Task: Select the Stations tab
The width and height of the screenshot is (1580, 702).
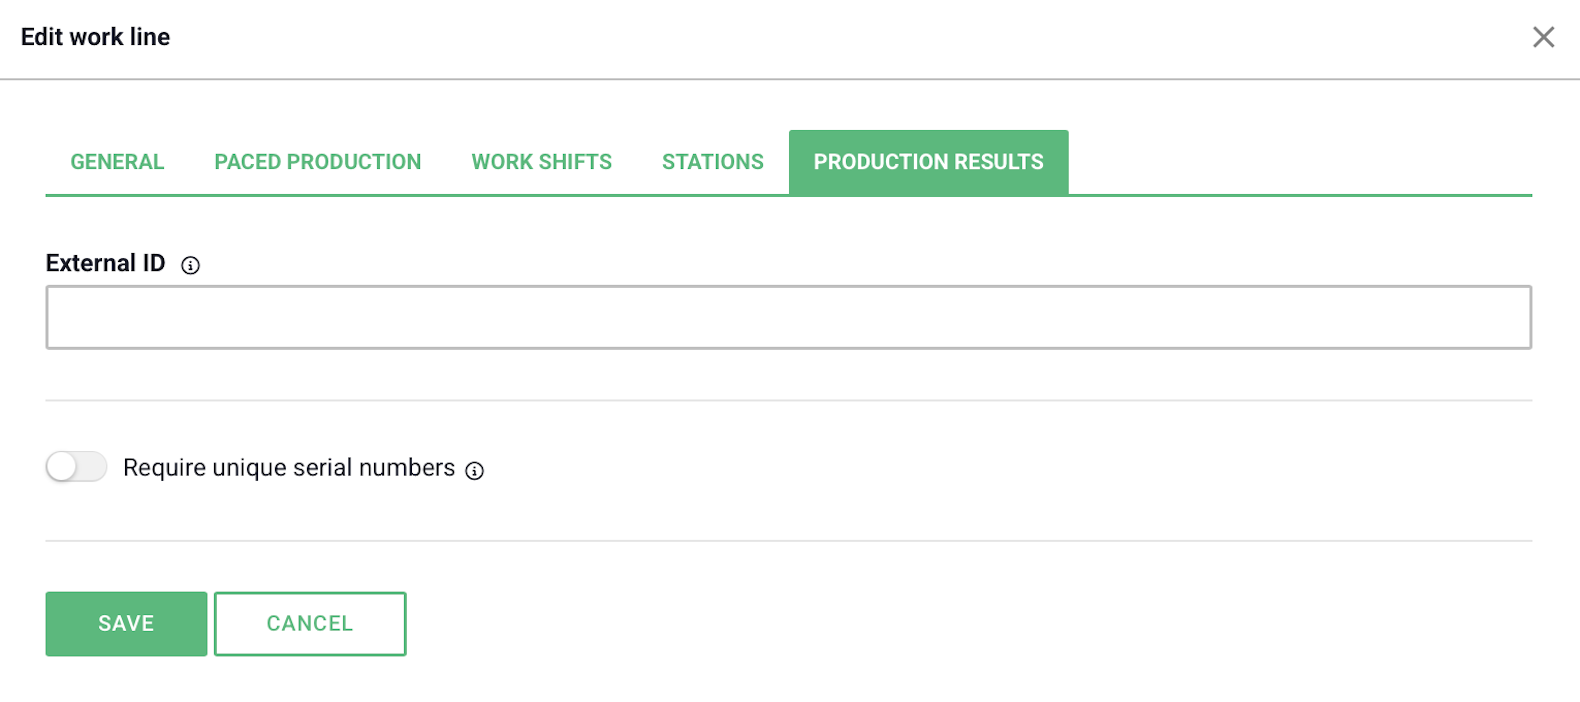Action: point(713,162)
